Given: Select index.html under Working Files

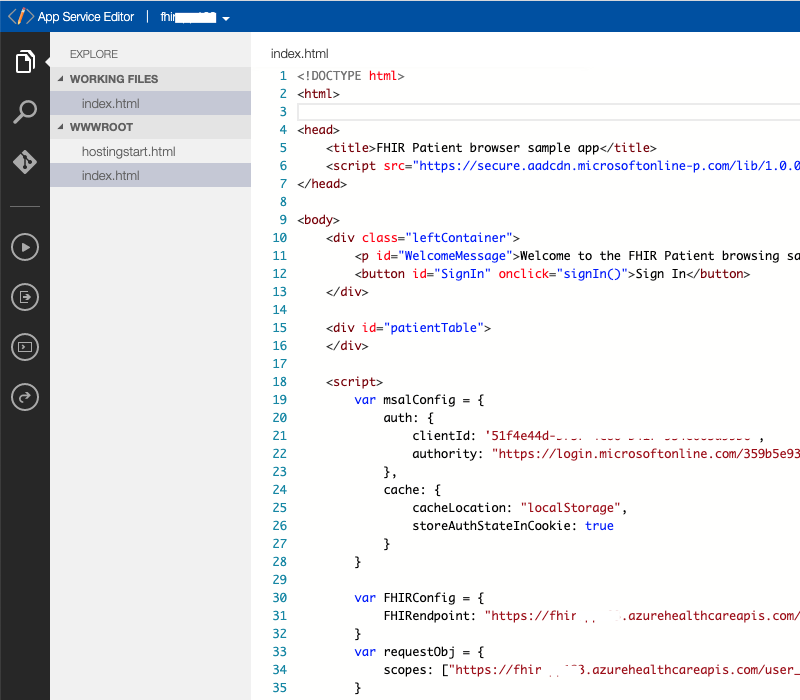Looking at the screenshot, I should coord(151,103).
